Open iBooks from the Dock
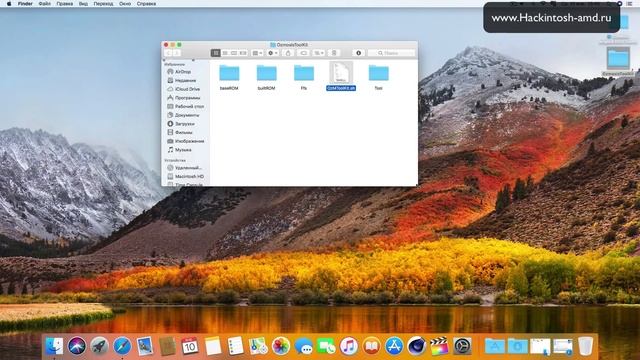 (x=371, y=346)
